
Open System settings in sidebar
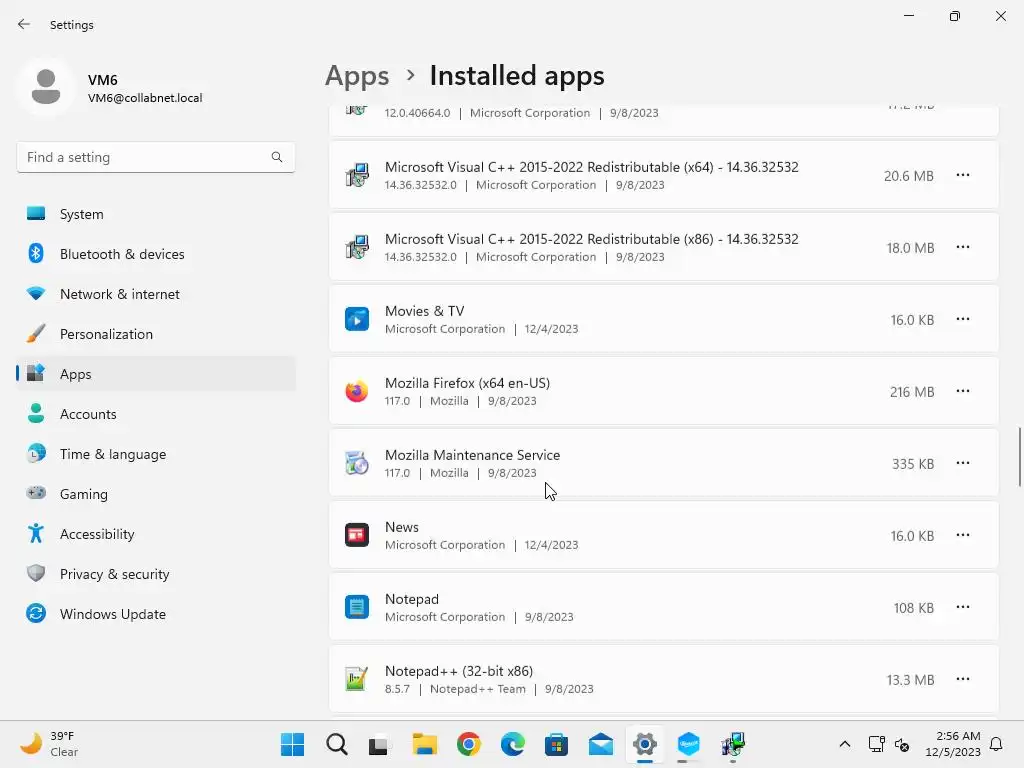coord(155,214)
